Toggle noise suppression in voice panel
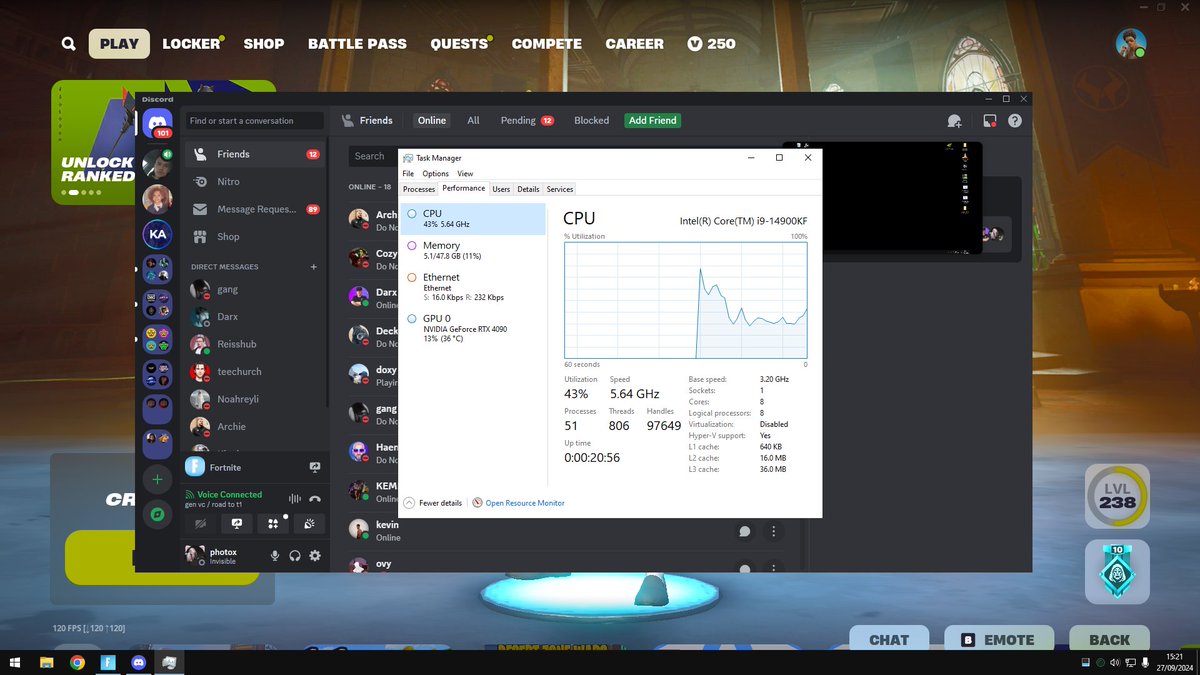The width and height of the screenshot is (1200, 675). tap(294, 498)
